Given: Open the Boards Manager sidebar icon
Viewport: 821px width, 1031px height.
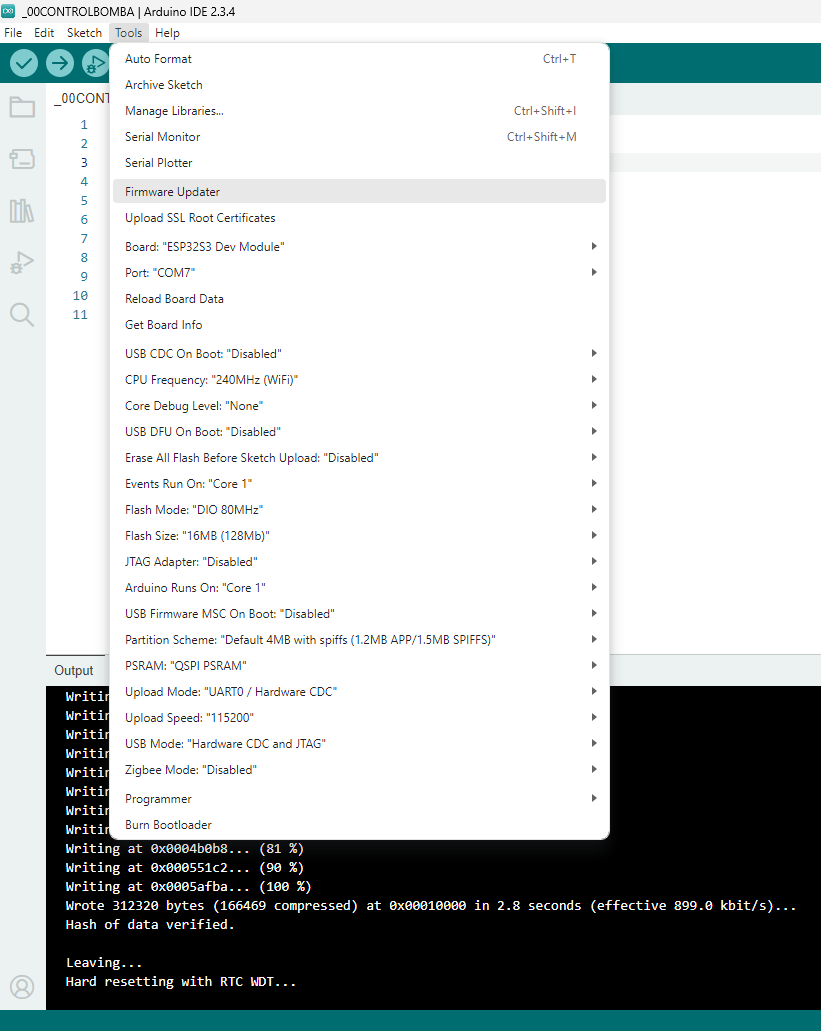Looking at the screenshot, I should 22,159.
